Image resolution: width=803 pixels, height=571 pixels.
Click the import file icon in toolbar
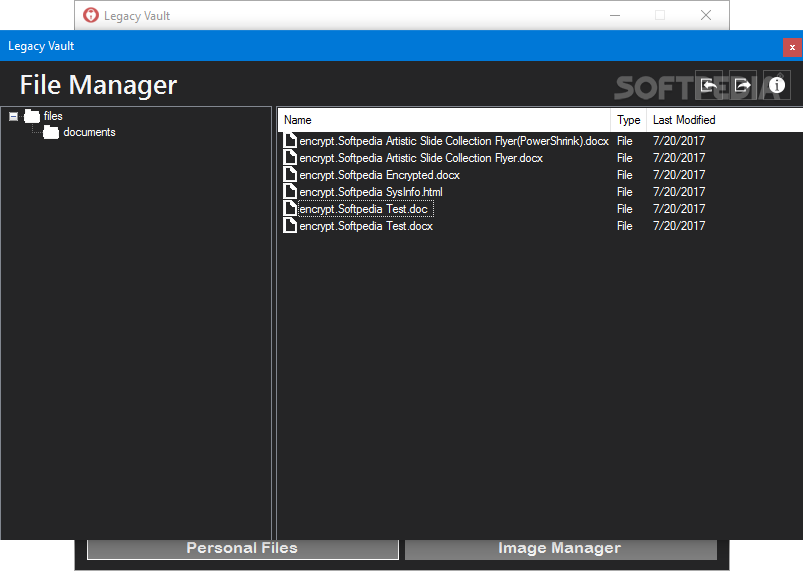click(709, 85)
